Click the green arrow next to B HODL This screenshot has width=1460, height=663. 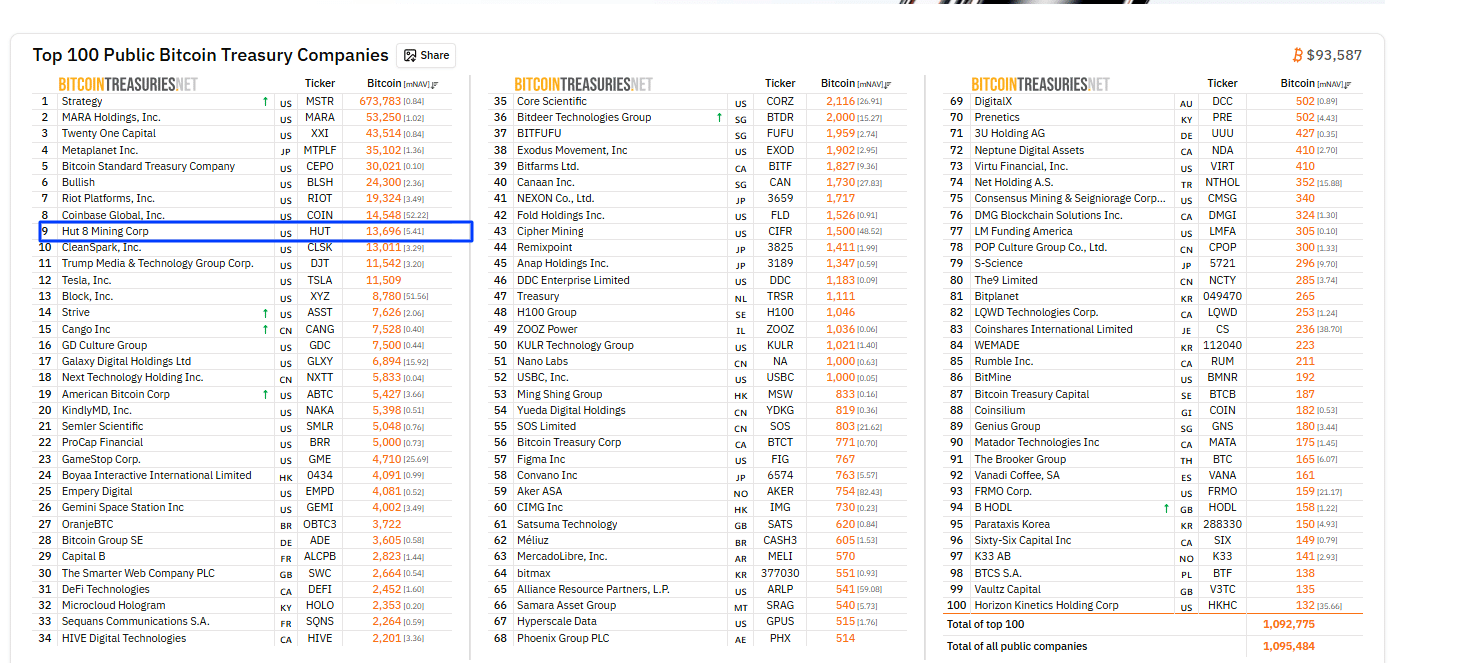[1166, 508]
